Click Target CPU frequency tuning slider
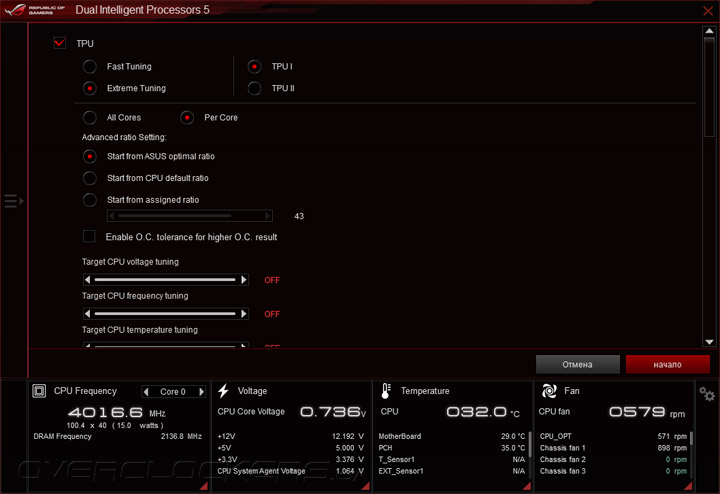 pos(165,314)
